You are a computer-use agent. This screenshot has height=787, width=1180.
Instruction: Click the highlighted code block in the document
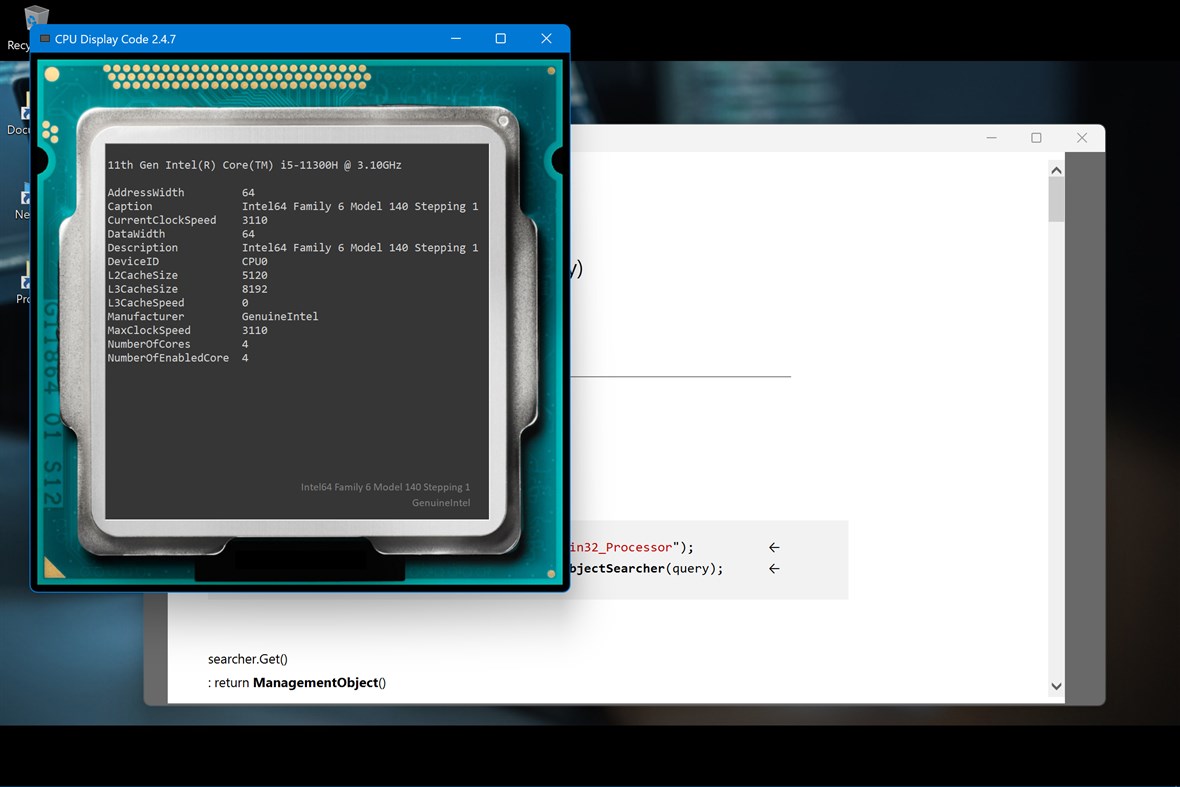[700, 558]
